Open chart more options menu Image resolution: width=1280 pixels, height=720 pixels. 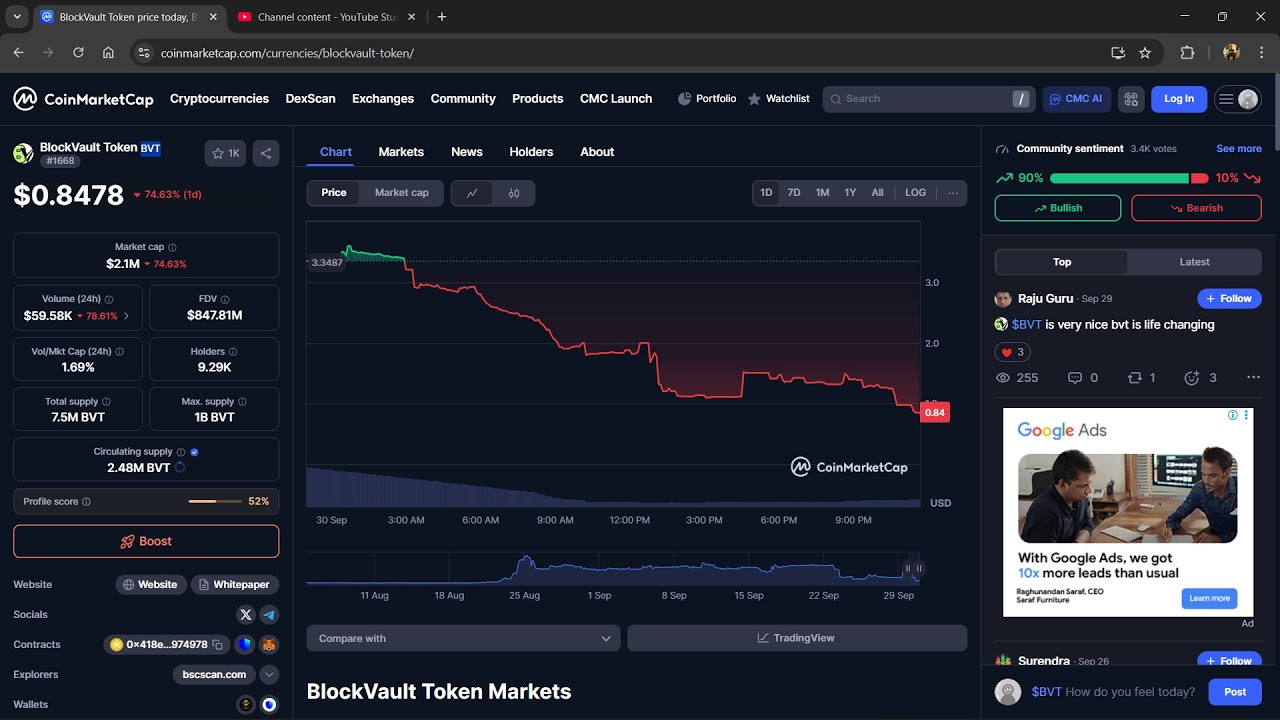click(x=953, y=193)
